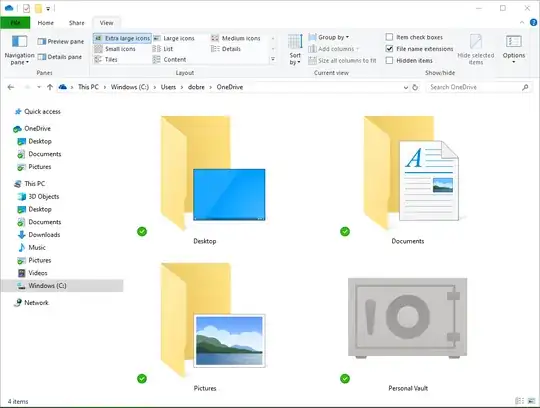This screenshot has width=540, height=408.
Task: Click This PC in the address bar
Action: [x=88, y=87]
